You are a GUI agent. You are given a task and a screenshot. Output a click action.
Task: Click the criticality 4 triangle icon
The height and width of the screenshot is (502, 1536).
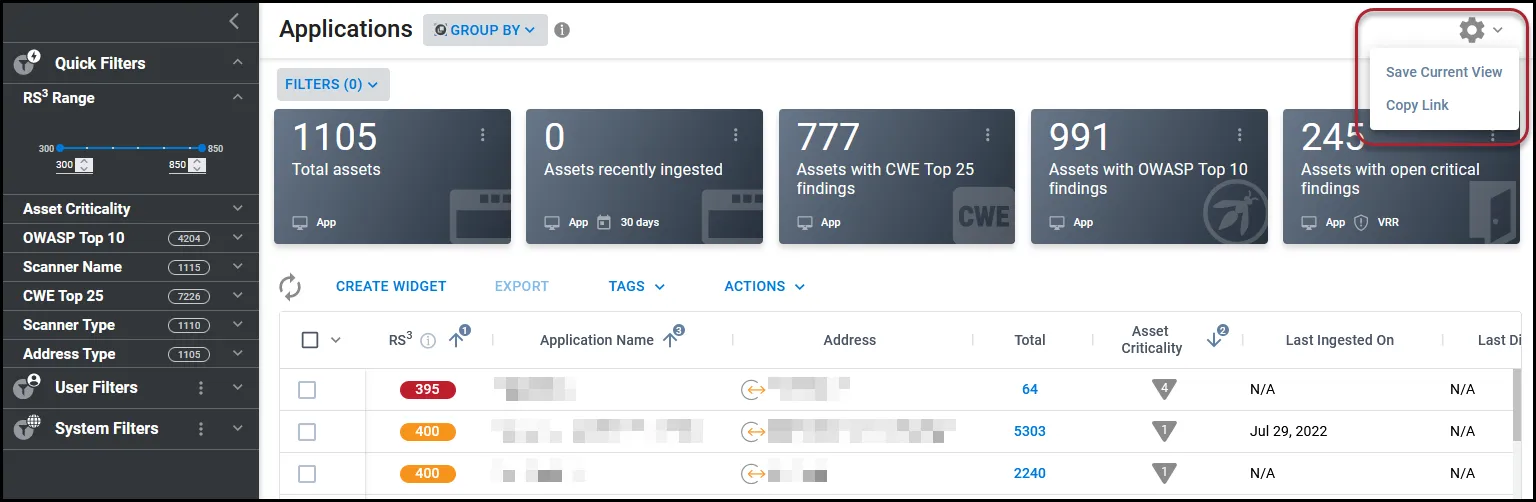(1164, 389)
